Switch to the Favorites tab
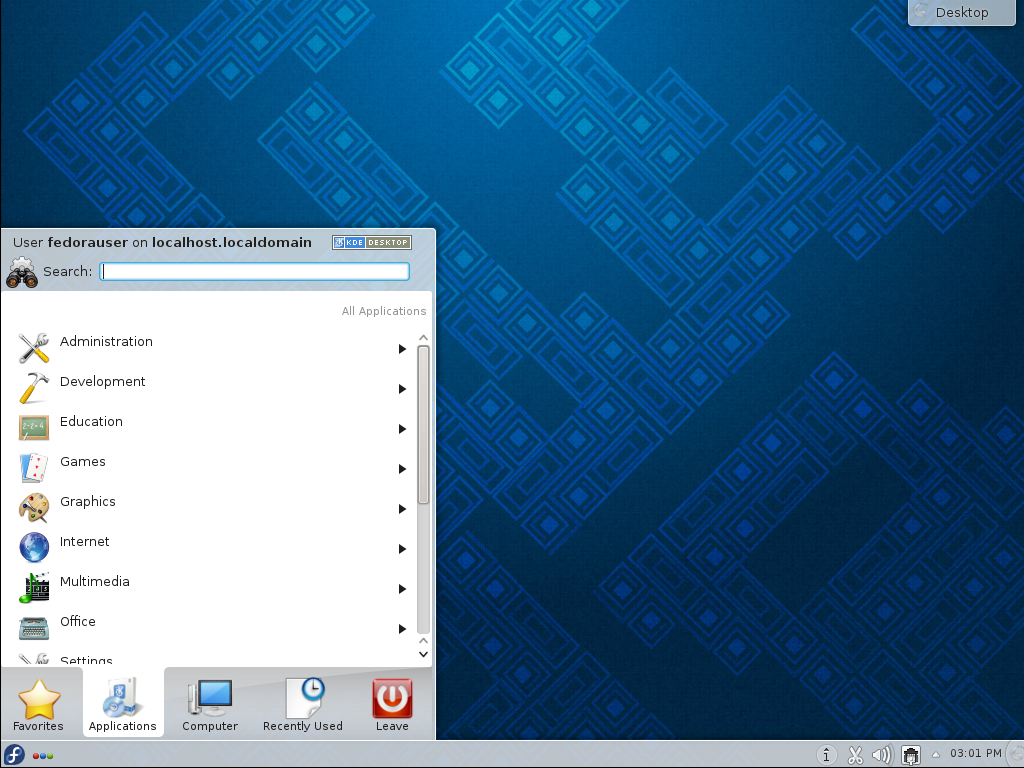Viewport: 1024px width, 768px height. 39,705
